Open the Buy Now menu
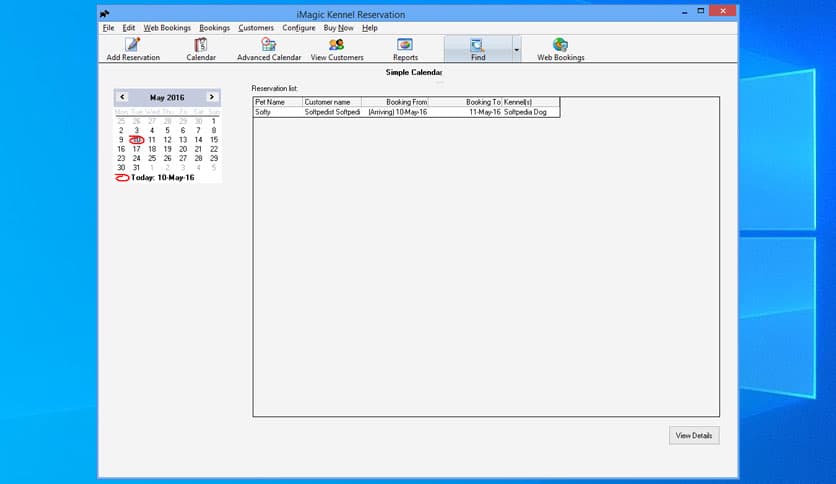Screen dimensions: 836x484 pyautogui.click(x=339, y=28)
